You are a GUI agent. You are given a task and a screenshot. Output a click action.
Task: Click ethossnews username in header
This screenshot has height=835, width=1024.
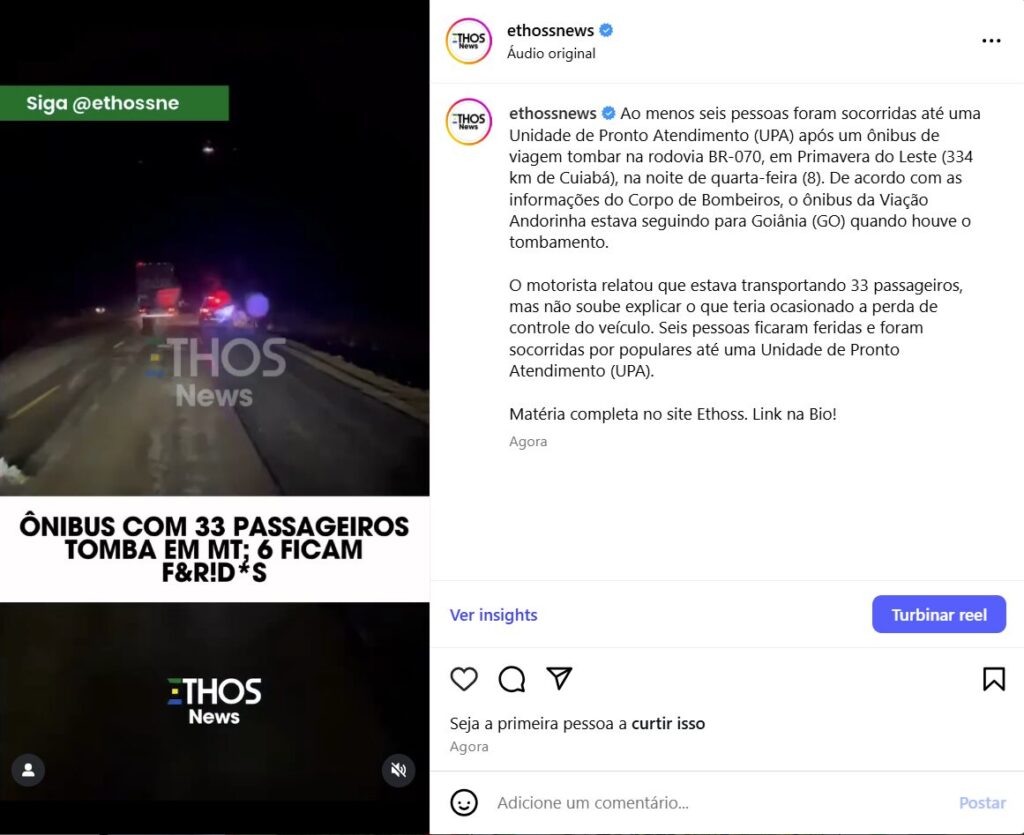point(550,31)
